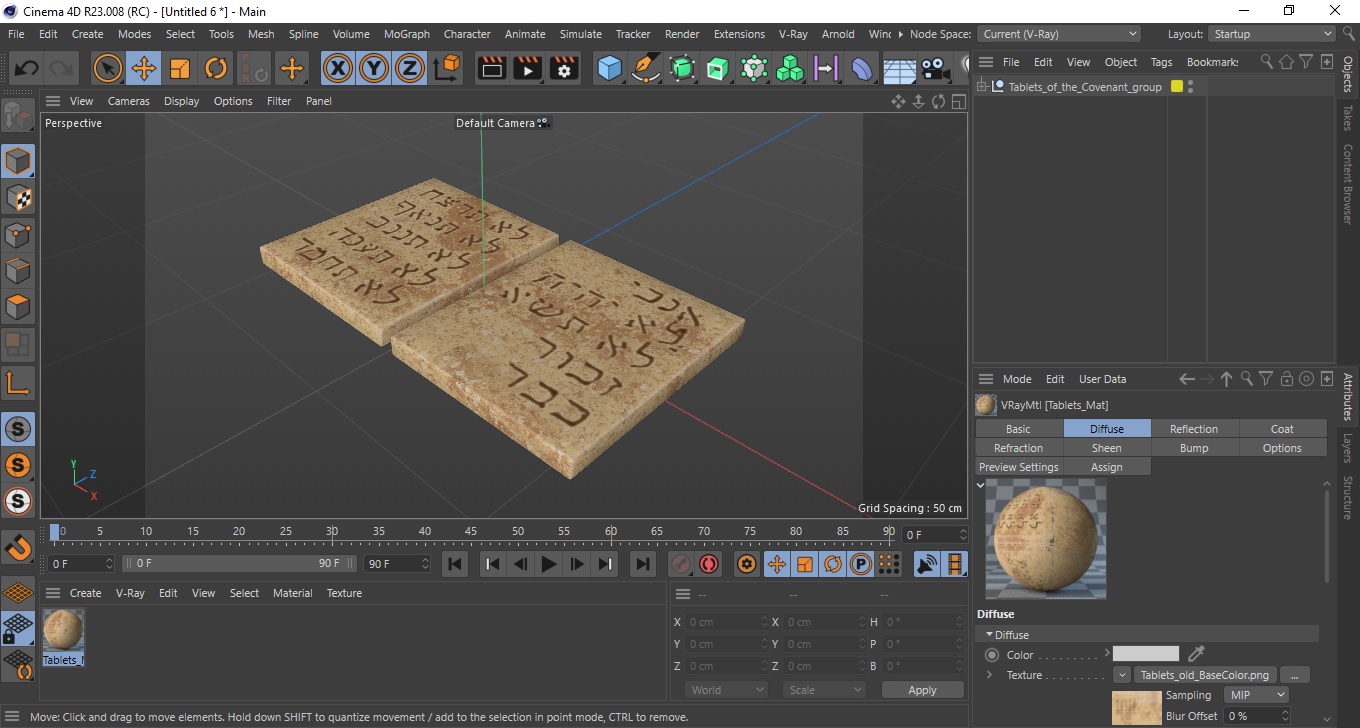Click the Render View clapperboard icon
The height and width of the screenshot is (728, 1360).
[492, 69]
